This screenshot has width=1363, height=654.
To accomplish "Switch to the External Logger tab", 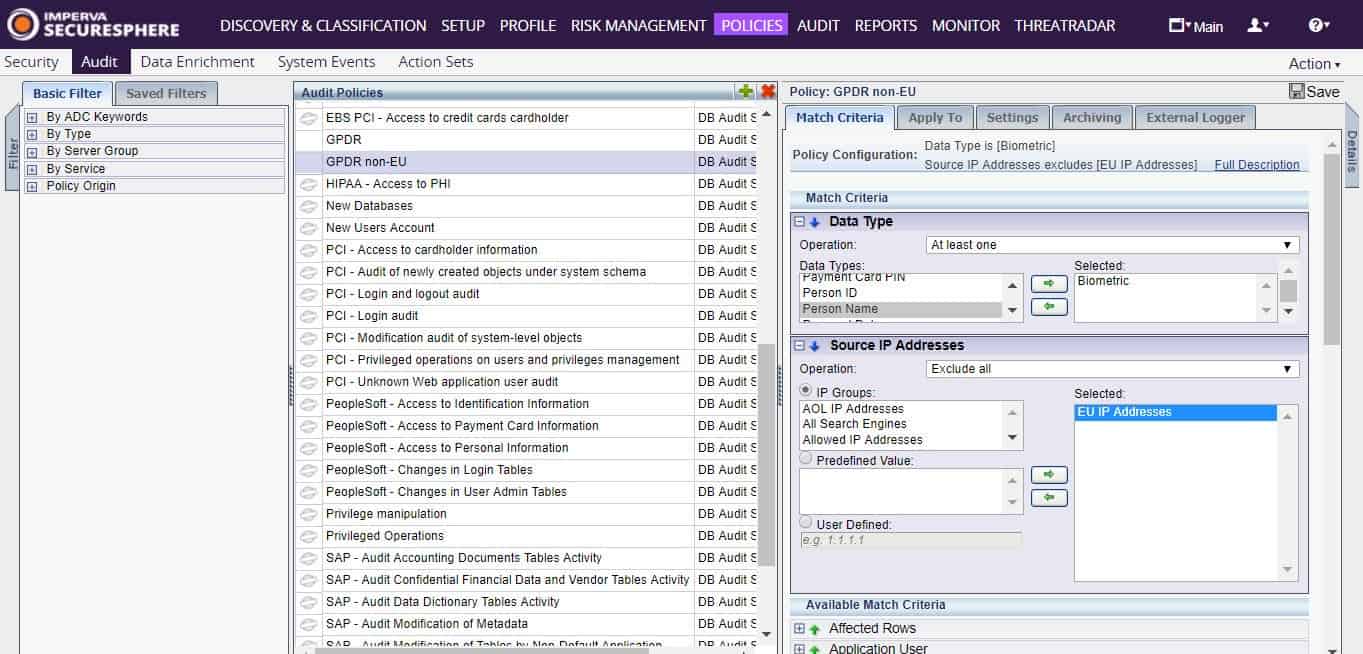I will pos(1195,117).
